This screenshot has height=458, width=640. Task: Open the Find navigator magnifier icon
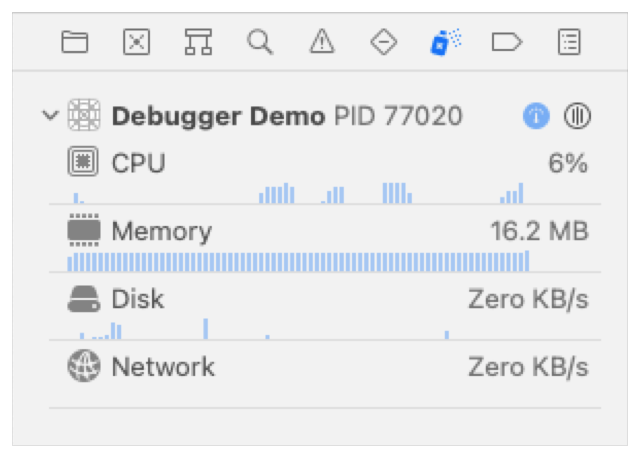point(260,42)
